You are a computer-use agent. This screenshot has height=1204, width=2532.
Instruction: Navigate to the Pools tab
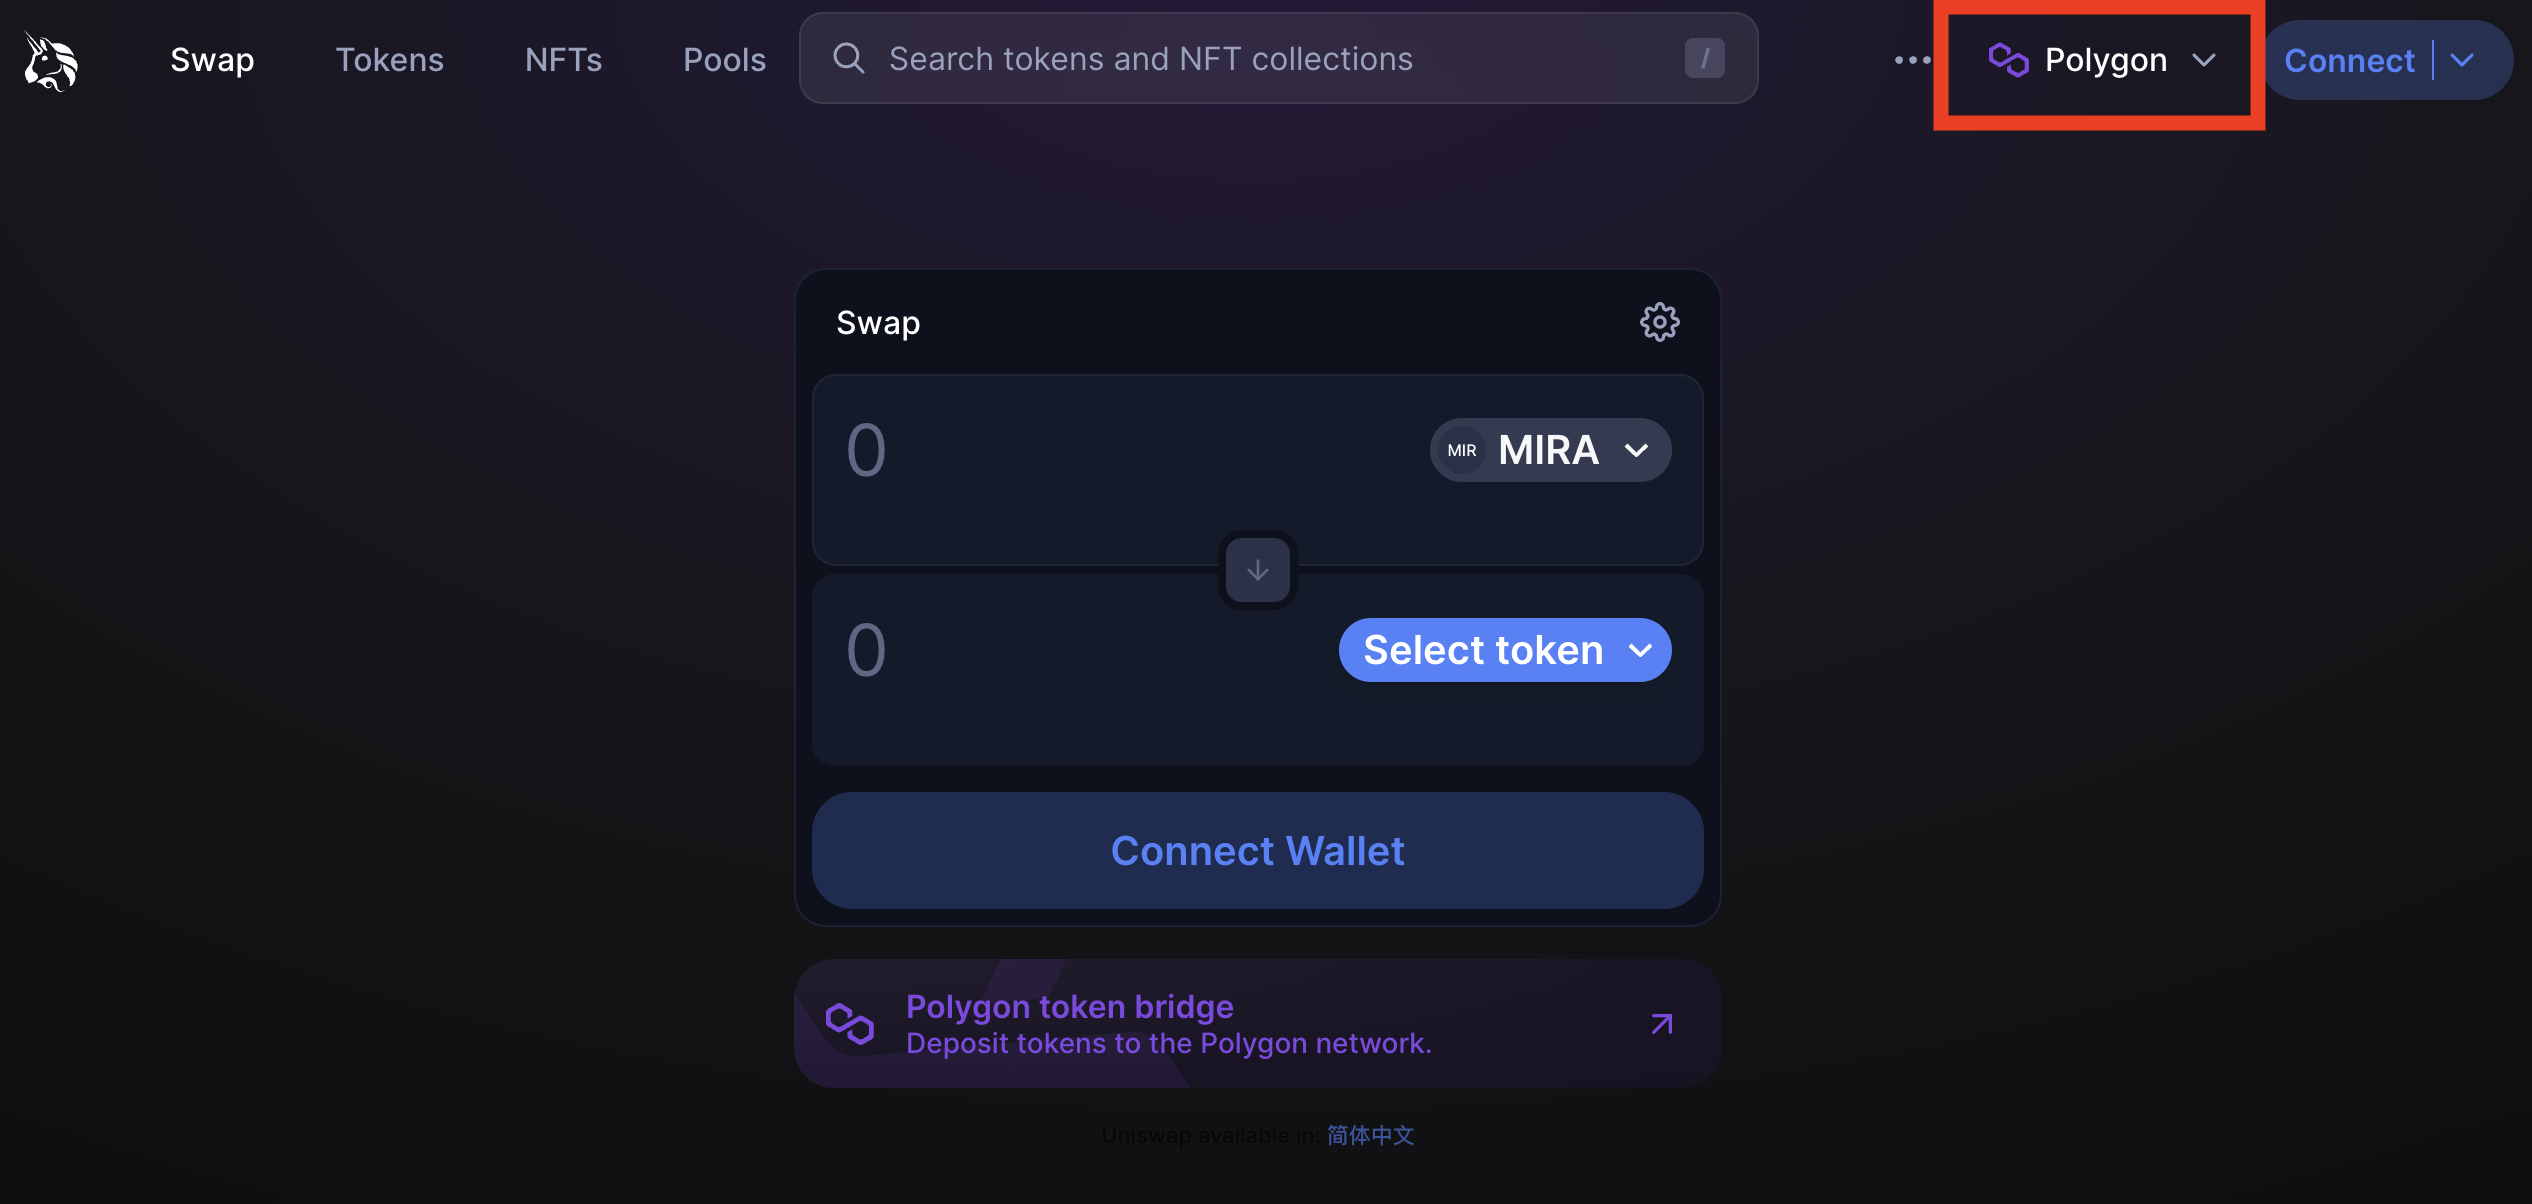coord(724,60)
